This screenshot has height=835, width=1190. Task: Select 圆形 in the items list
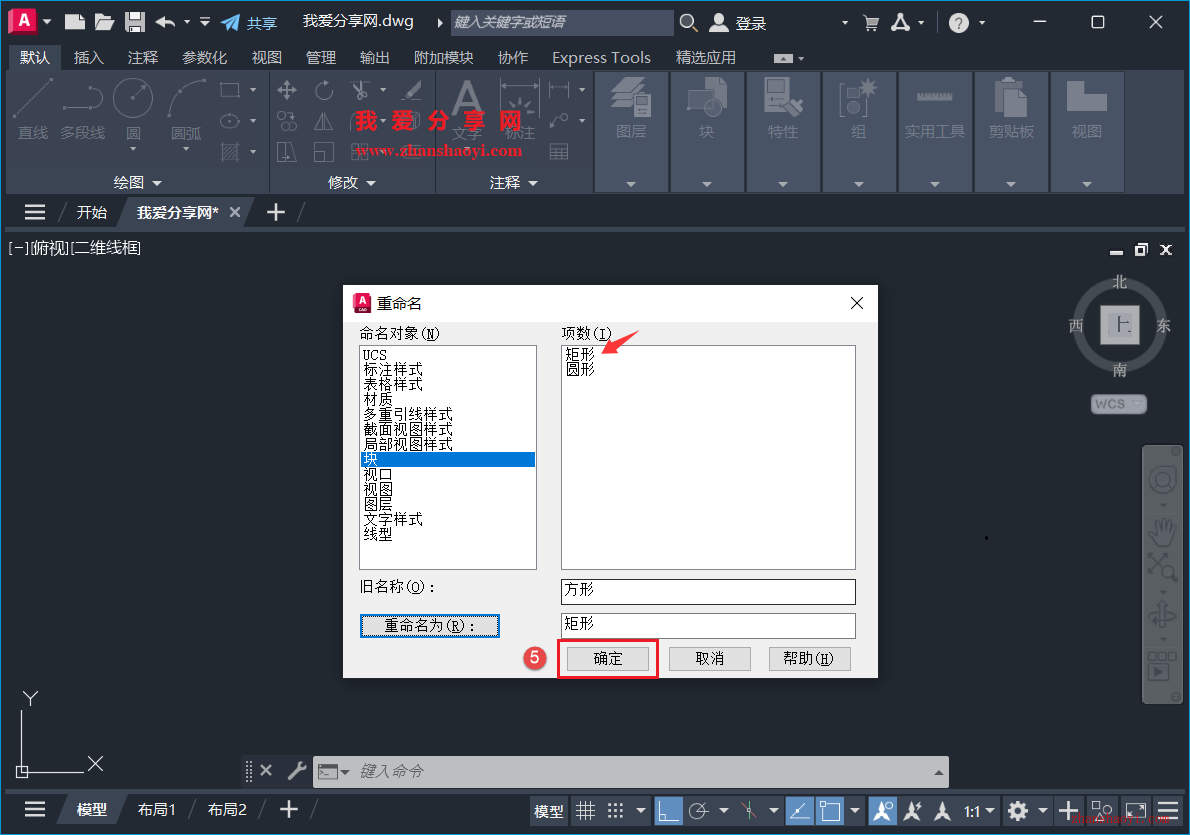pos(581,369)
